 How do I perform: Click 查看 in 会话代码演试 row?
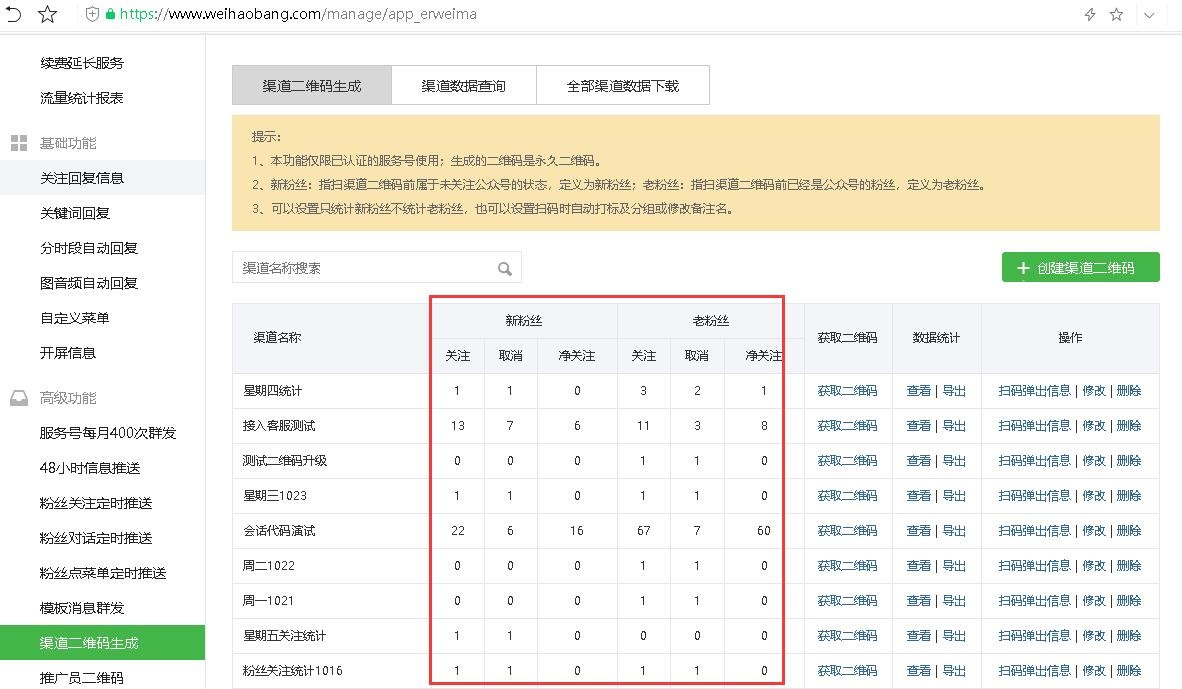[x=918, y=531]
